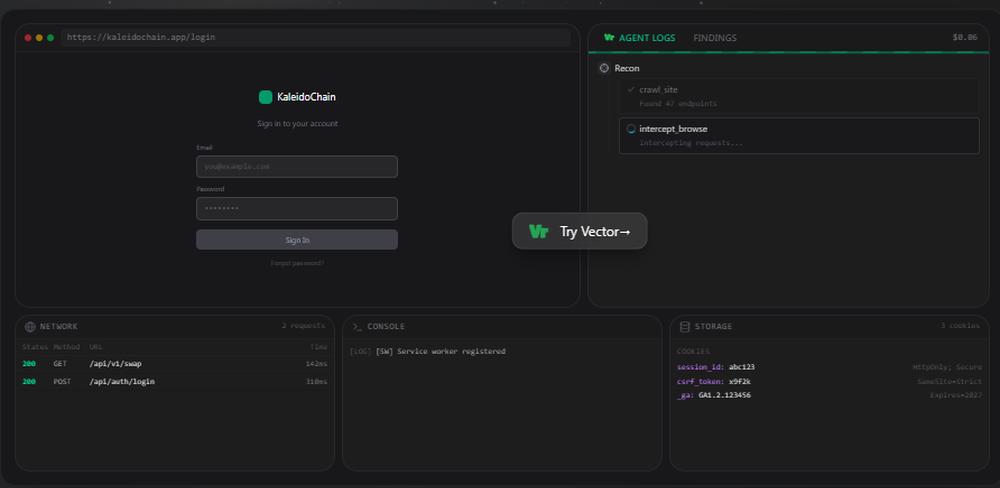The height and width of the screenshot is (488, 1000).
Task: Click the 3 cookies count label
Action: point(960,326)
